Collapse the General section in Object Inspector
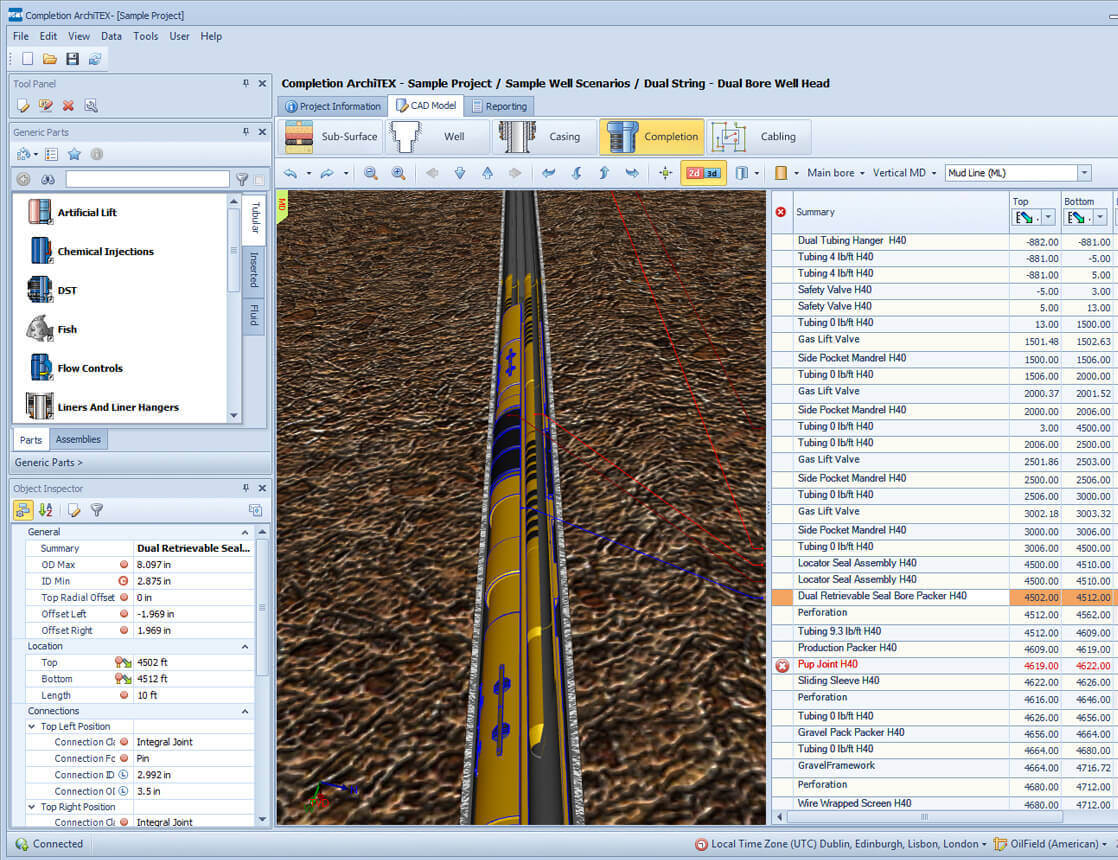 click(x=246, y=532)
